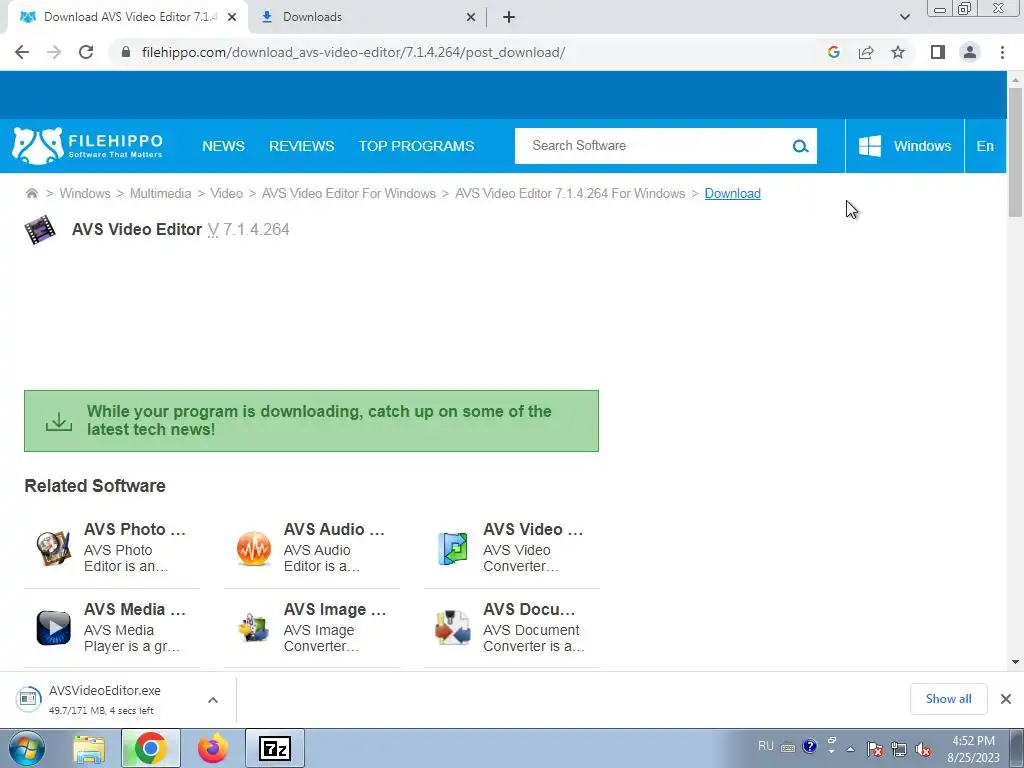The height and width of the screenshot is (768, 1024).
Task: Open the Google icon in address bar
Action: coord(833,52)
